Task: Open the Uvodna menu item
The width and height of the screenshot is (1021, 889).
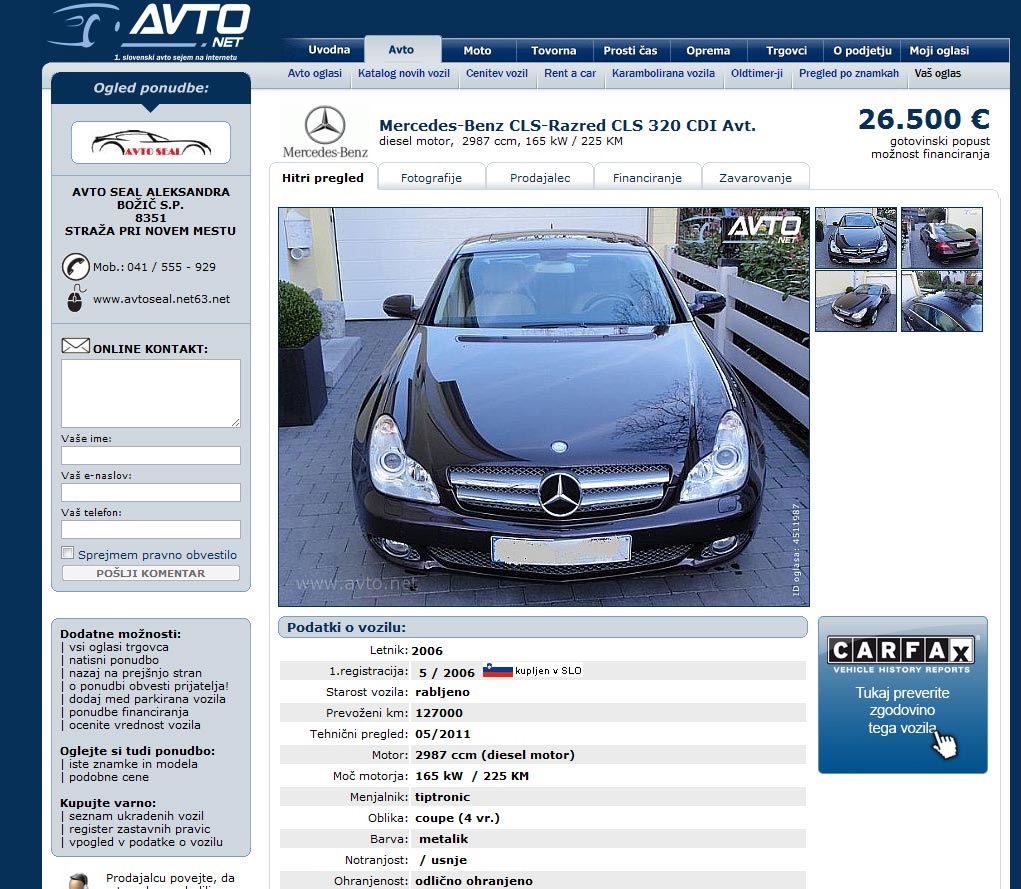Action: point(329,50)
